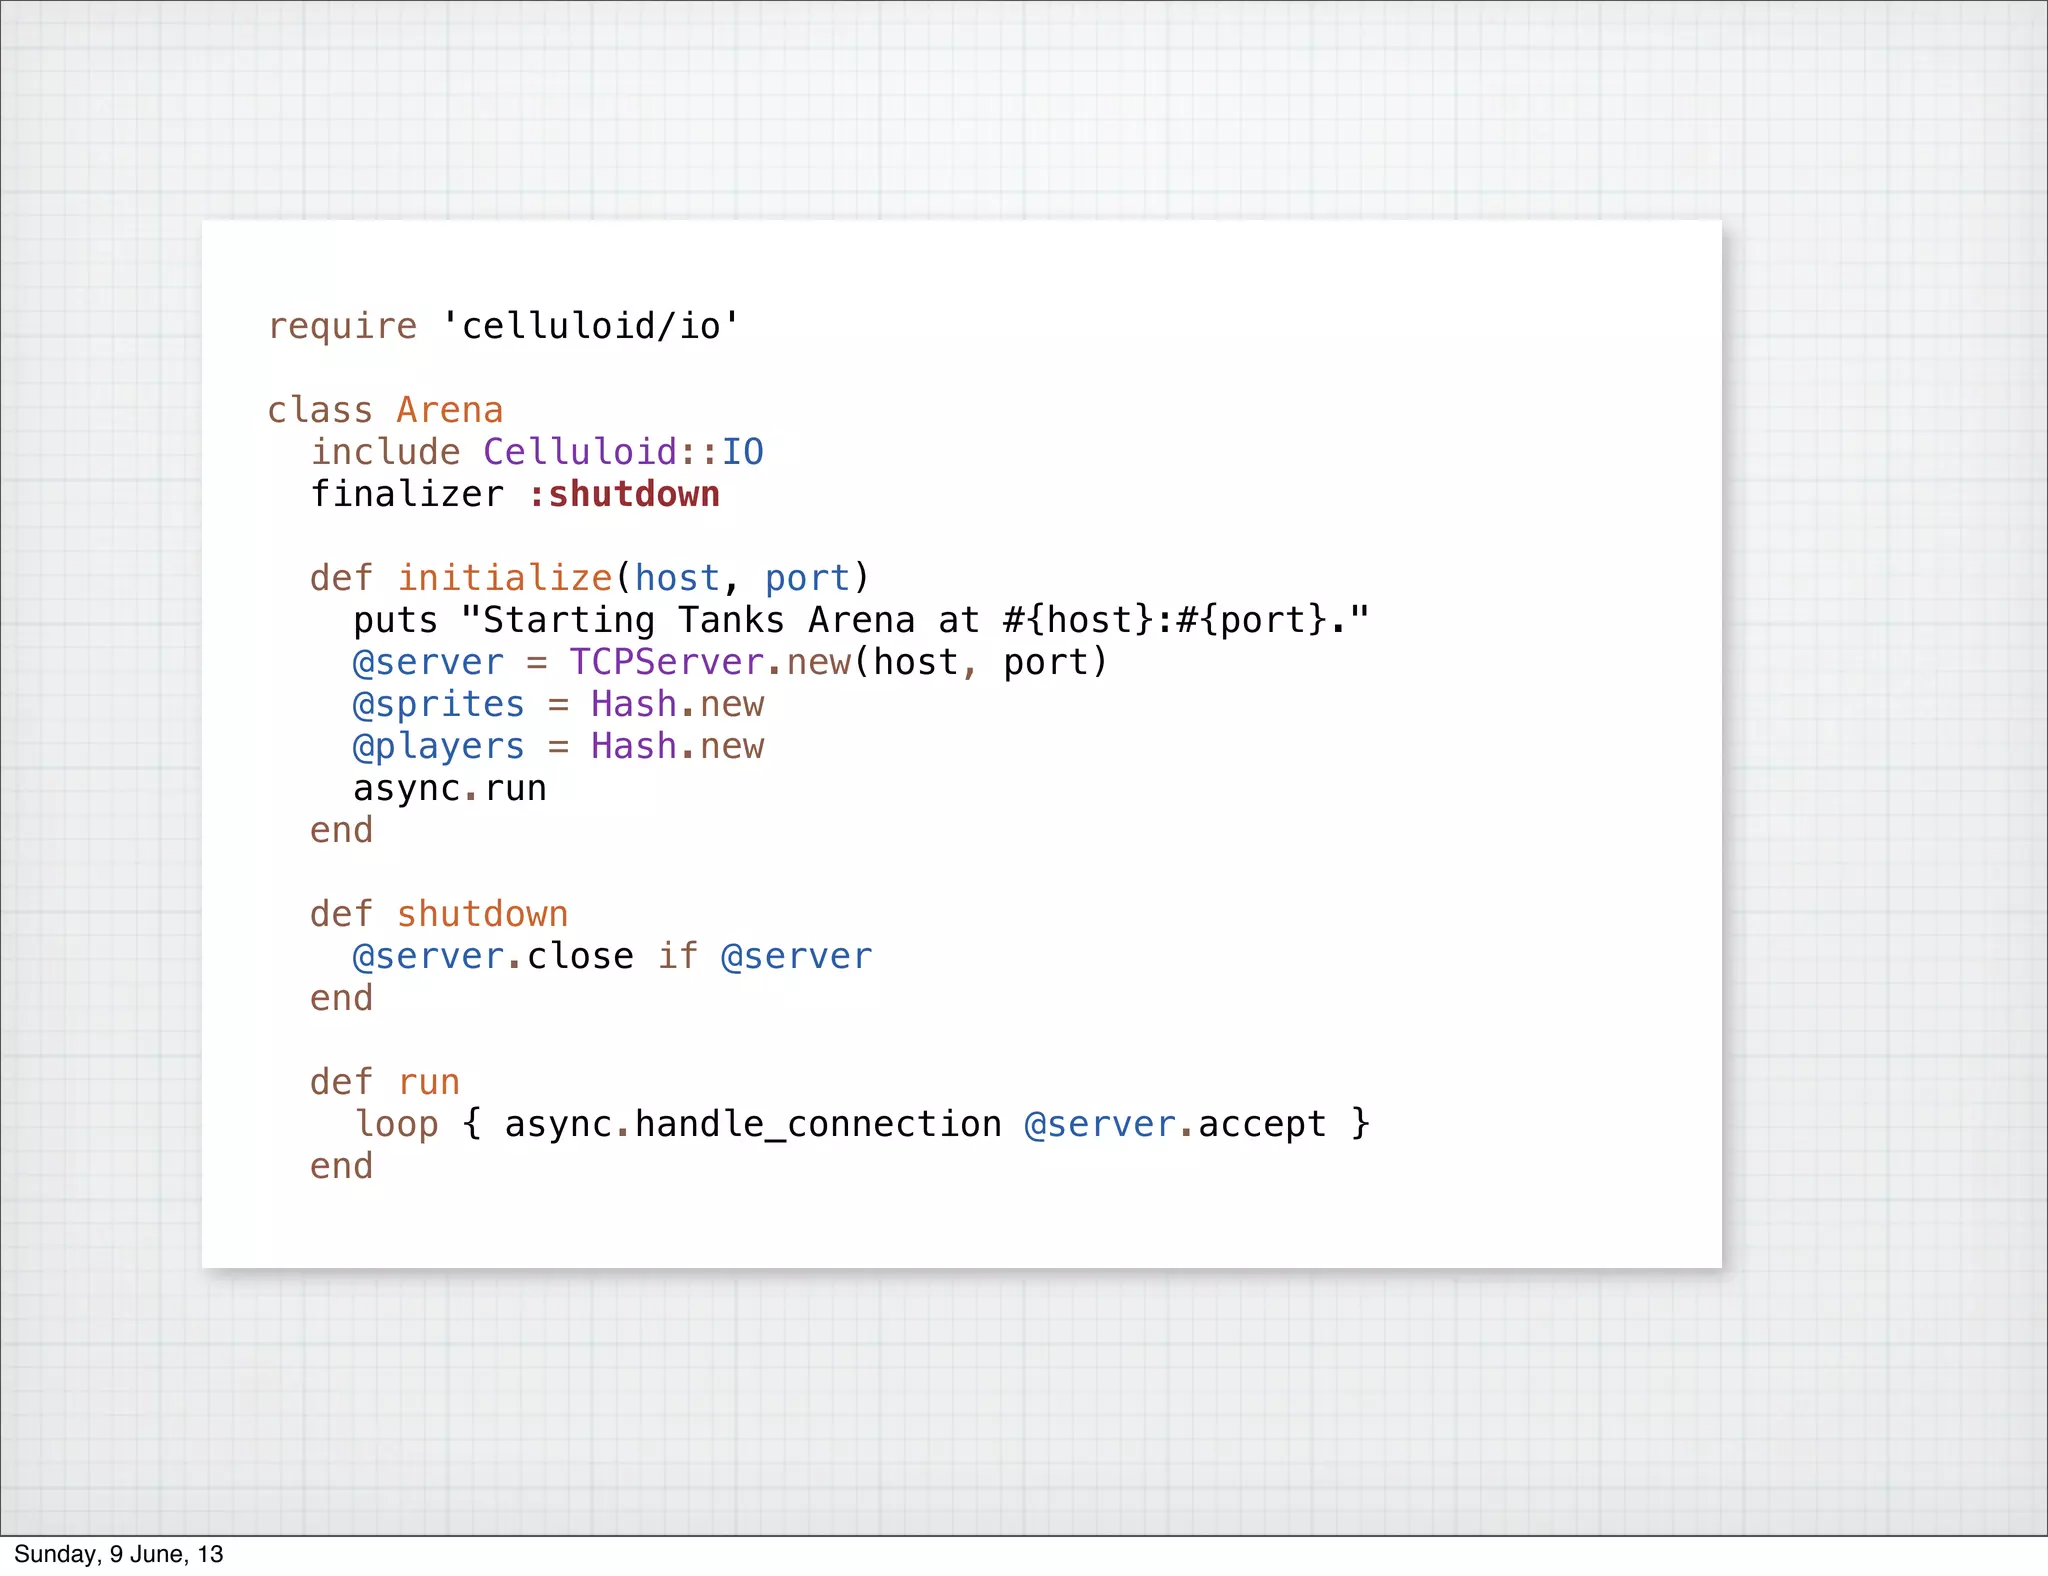
Task: Click the "finalizer :shutdown" line
Action: tap(515, 494)
